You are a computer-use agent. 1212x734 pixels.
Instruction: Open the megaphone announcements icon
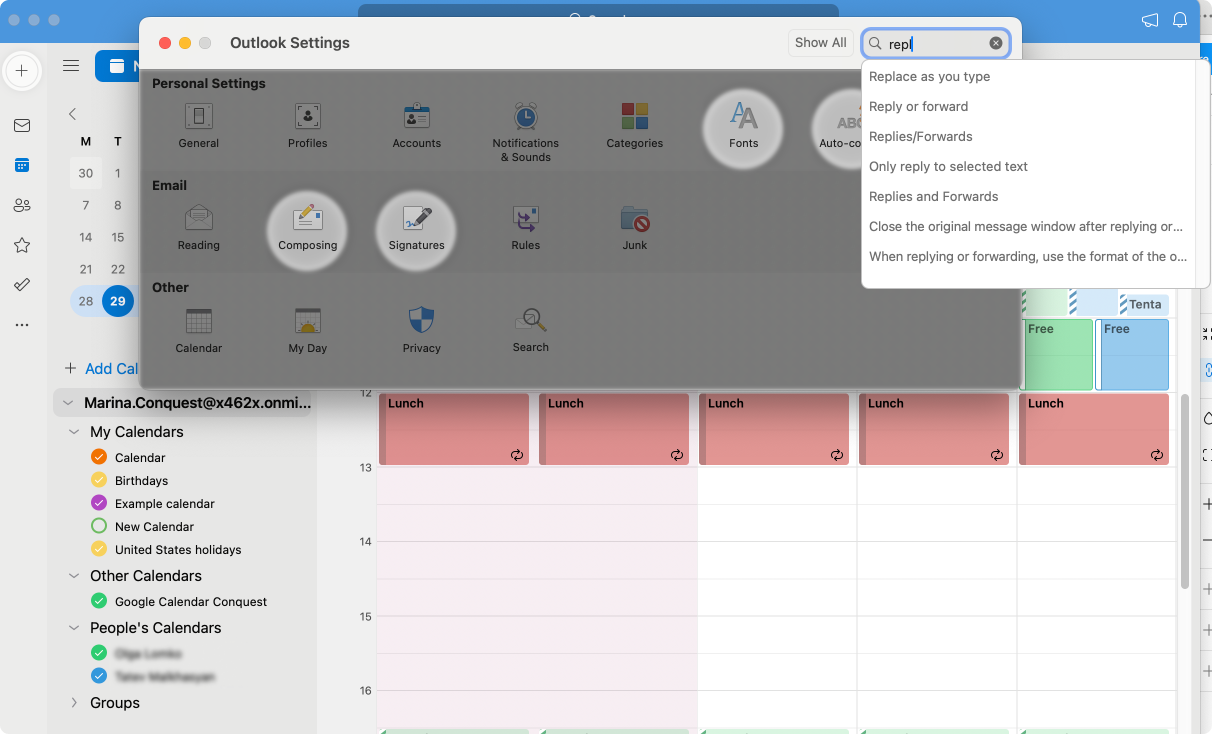1150,20
